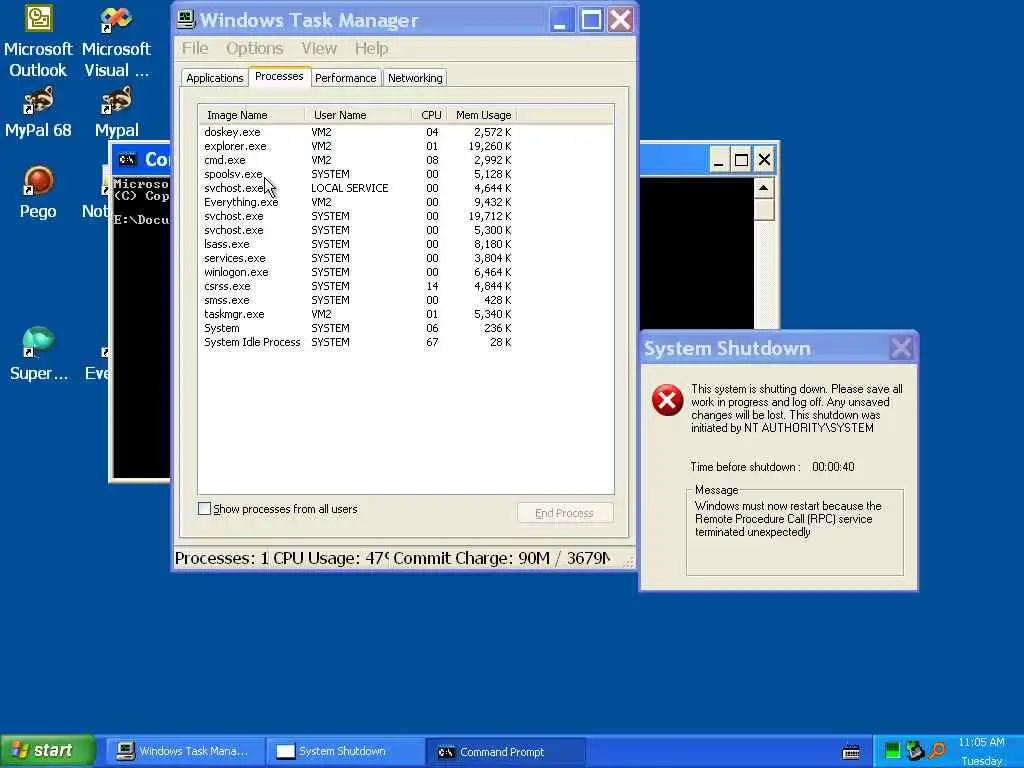
Task: Select the spoolsv.exe process row
Action: tap(358, 174)
